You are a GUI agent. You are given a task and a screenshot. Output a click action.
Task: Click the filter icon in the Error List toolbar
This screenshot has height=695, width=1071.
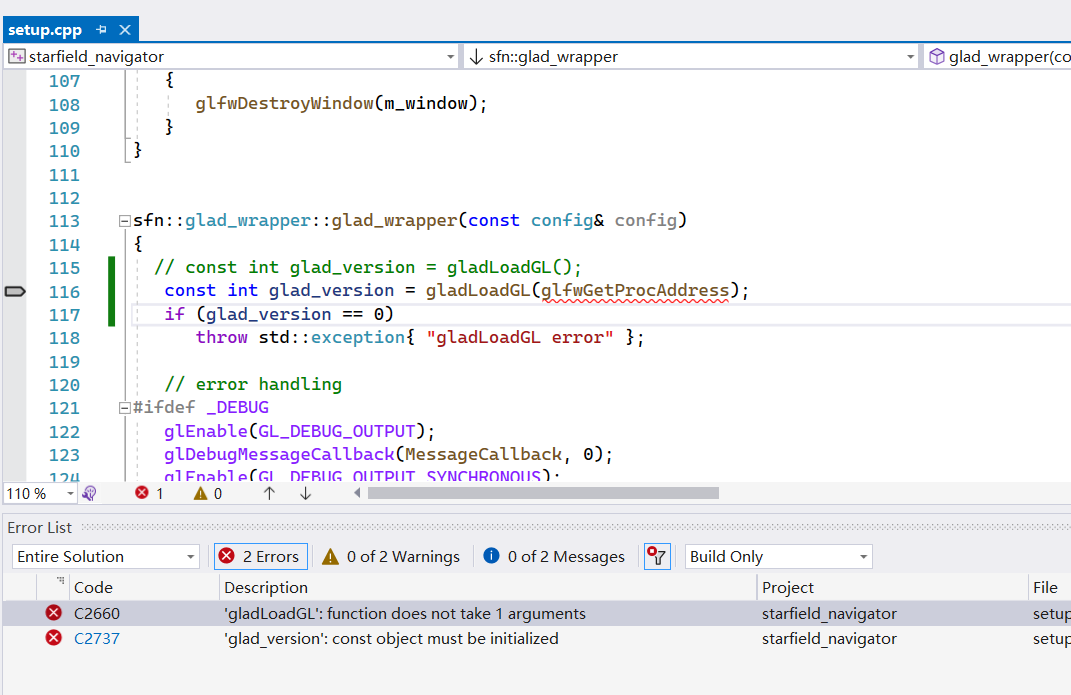657,556
